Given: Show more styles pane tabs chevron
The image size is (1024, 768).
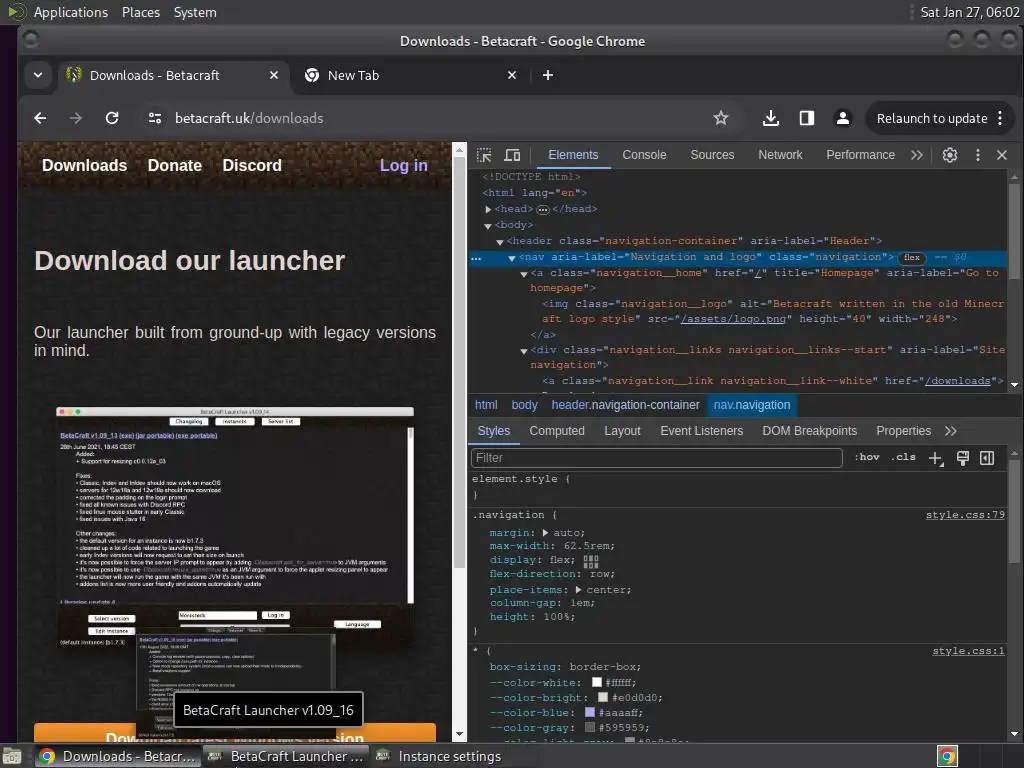Looking at the screenshot, I should [x=951, y=431].
